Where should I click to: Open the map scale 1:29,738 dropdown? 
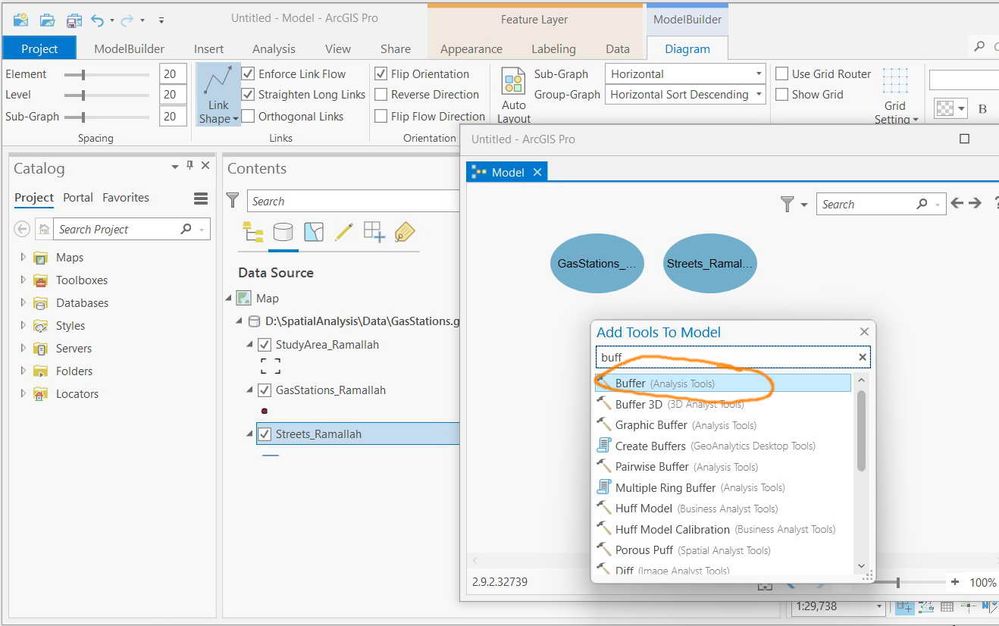point(879,607)
